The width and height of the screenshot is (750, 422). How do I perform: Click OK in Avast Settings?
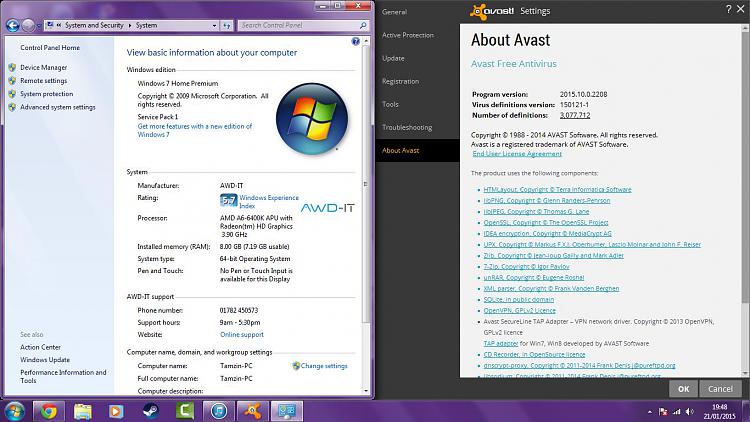coord(684,389)
